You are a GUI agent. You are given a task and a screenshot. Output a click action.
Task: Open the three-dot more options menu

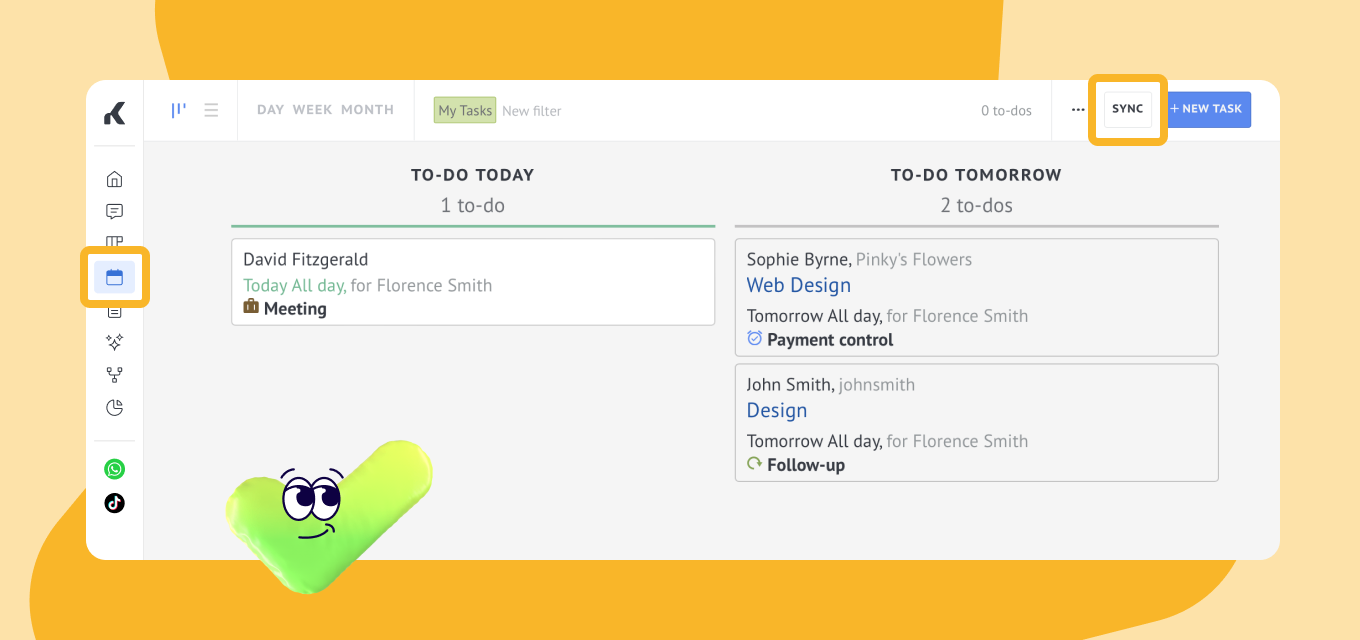(1078, 110)
